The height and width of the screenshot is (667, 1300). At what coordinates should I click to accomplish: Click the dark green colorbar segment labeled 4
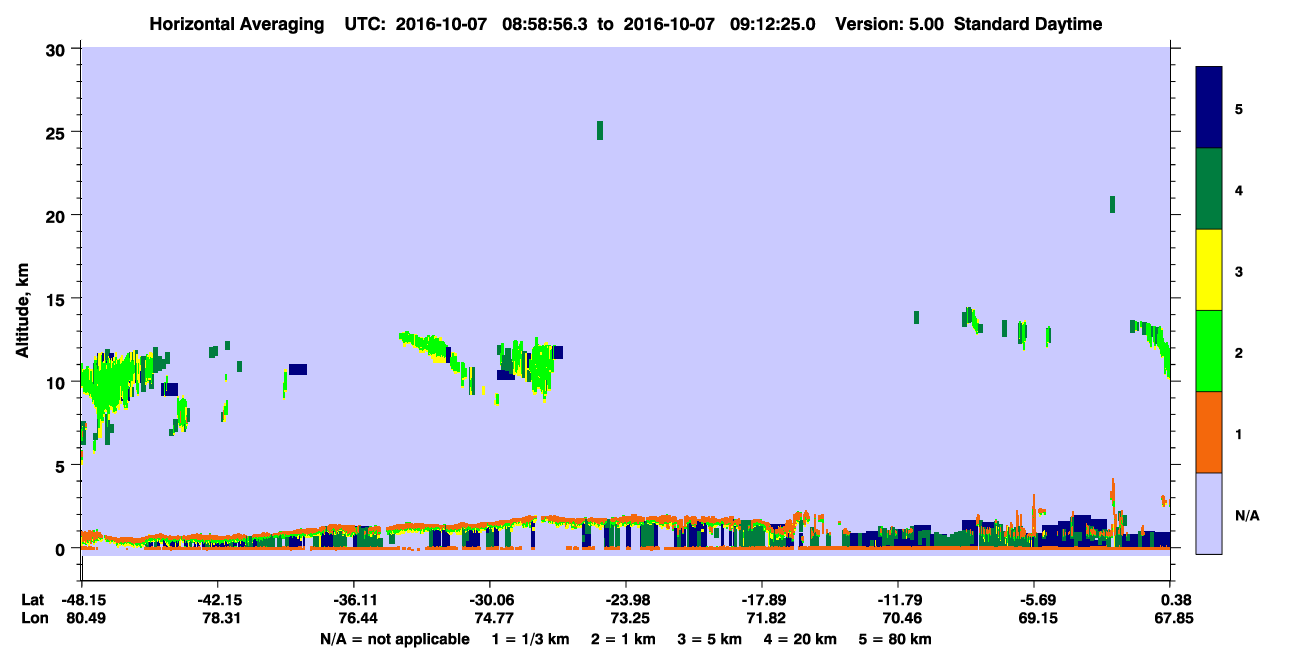point(1209,189)
